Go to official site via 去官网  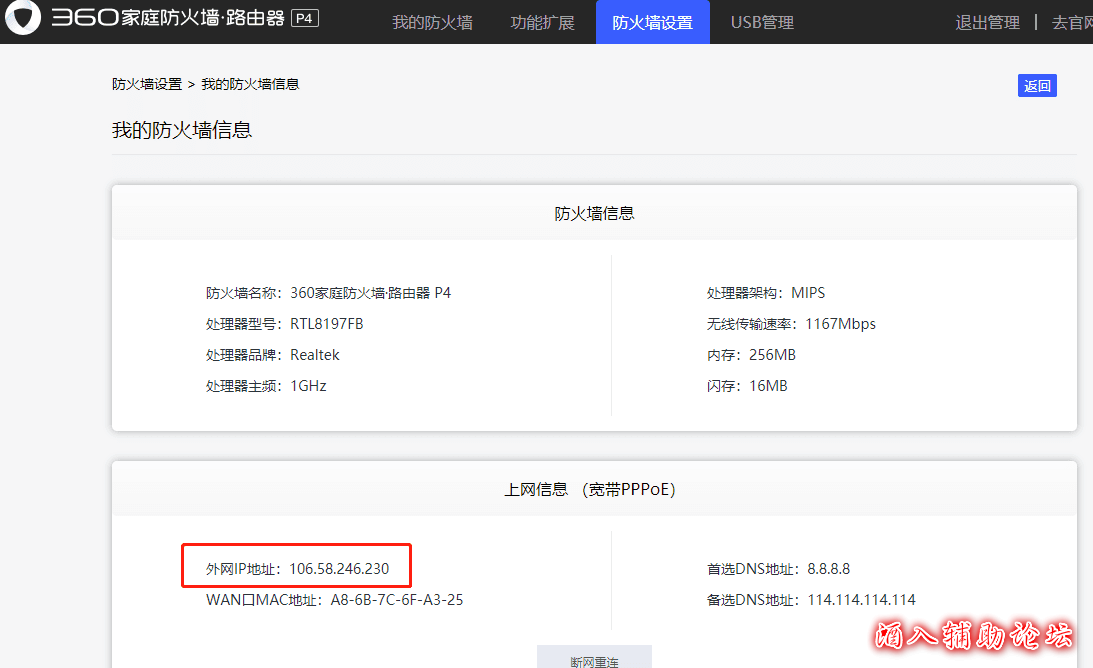tap(1071, 22)
